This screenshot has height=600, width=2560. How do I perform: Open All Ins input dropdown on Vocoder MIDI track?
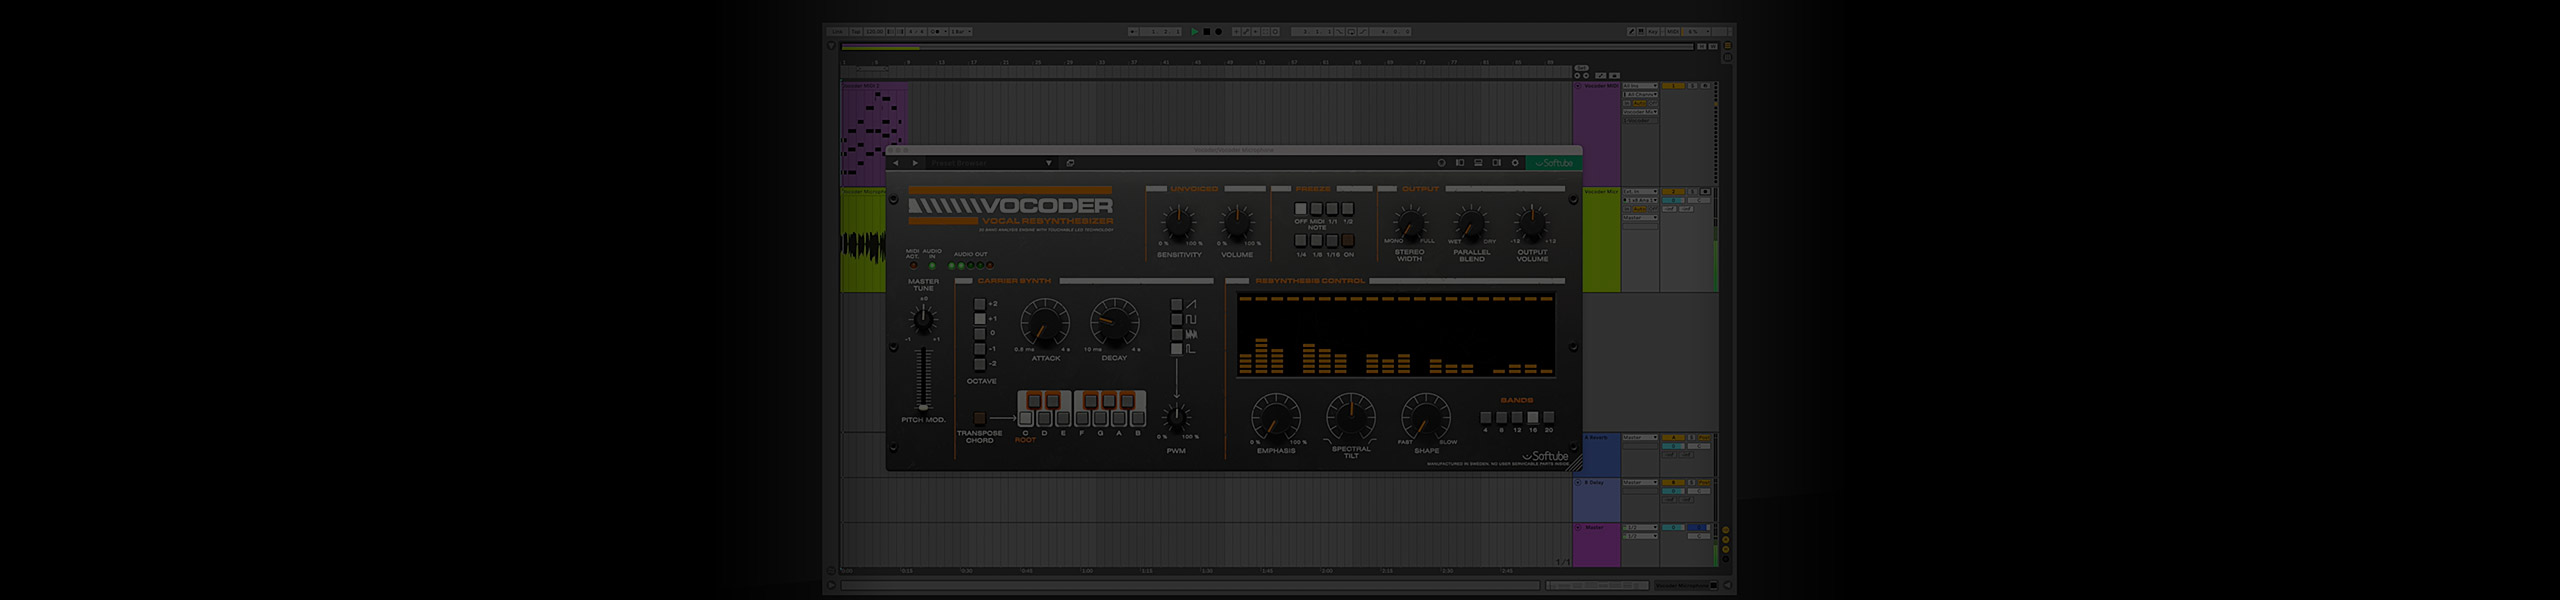1640,86
